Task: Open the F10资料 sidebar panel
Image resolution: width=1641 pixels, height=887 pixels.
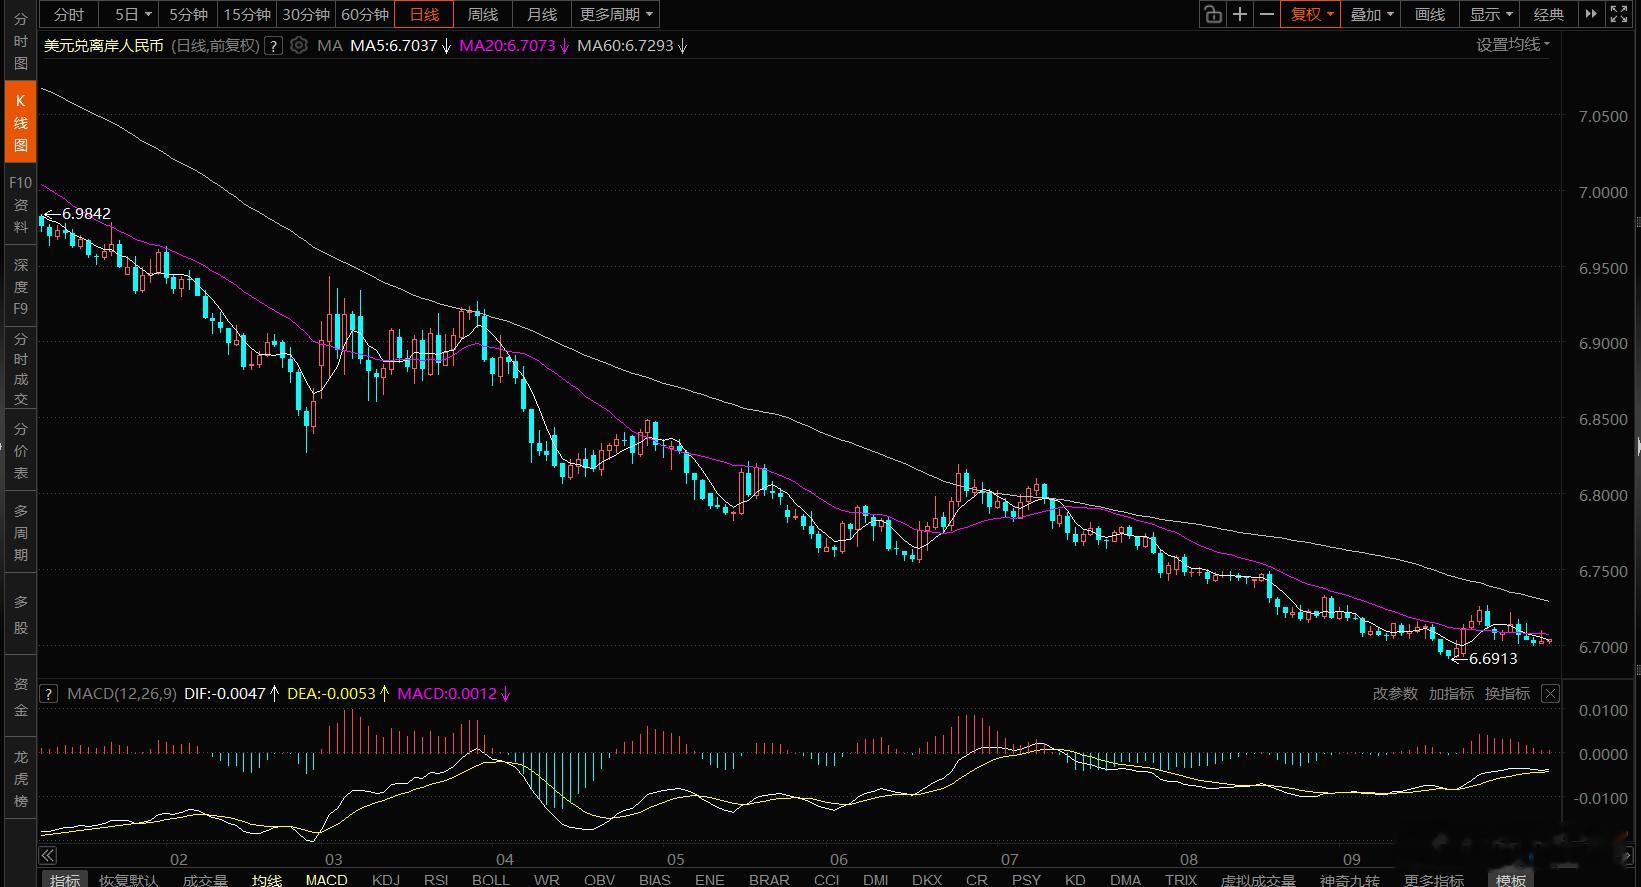Action: point(20,204)
